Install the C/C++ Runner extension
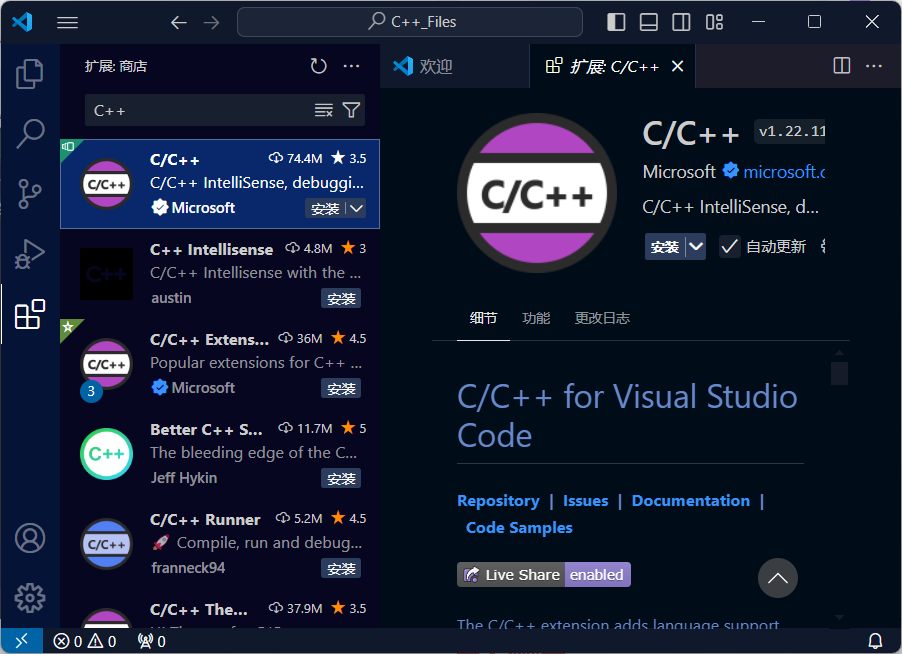Screen dimensions: 902x654 pyautogui.click(x=341, y=568)
